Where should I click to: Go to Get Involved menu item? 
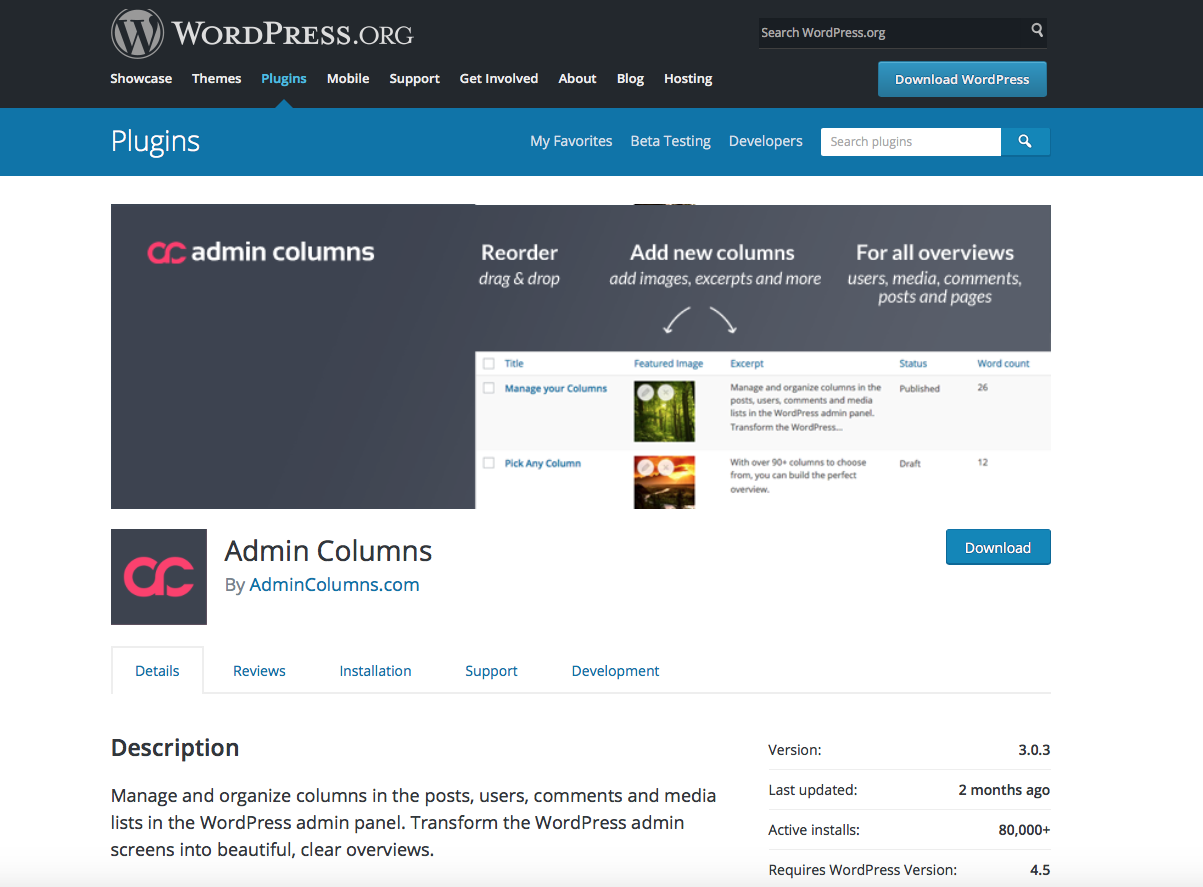tap(499, 79)
